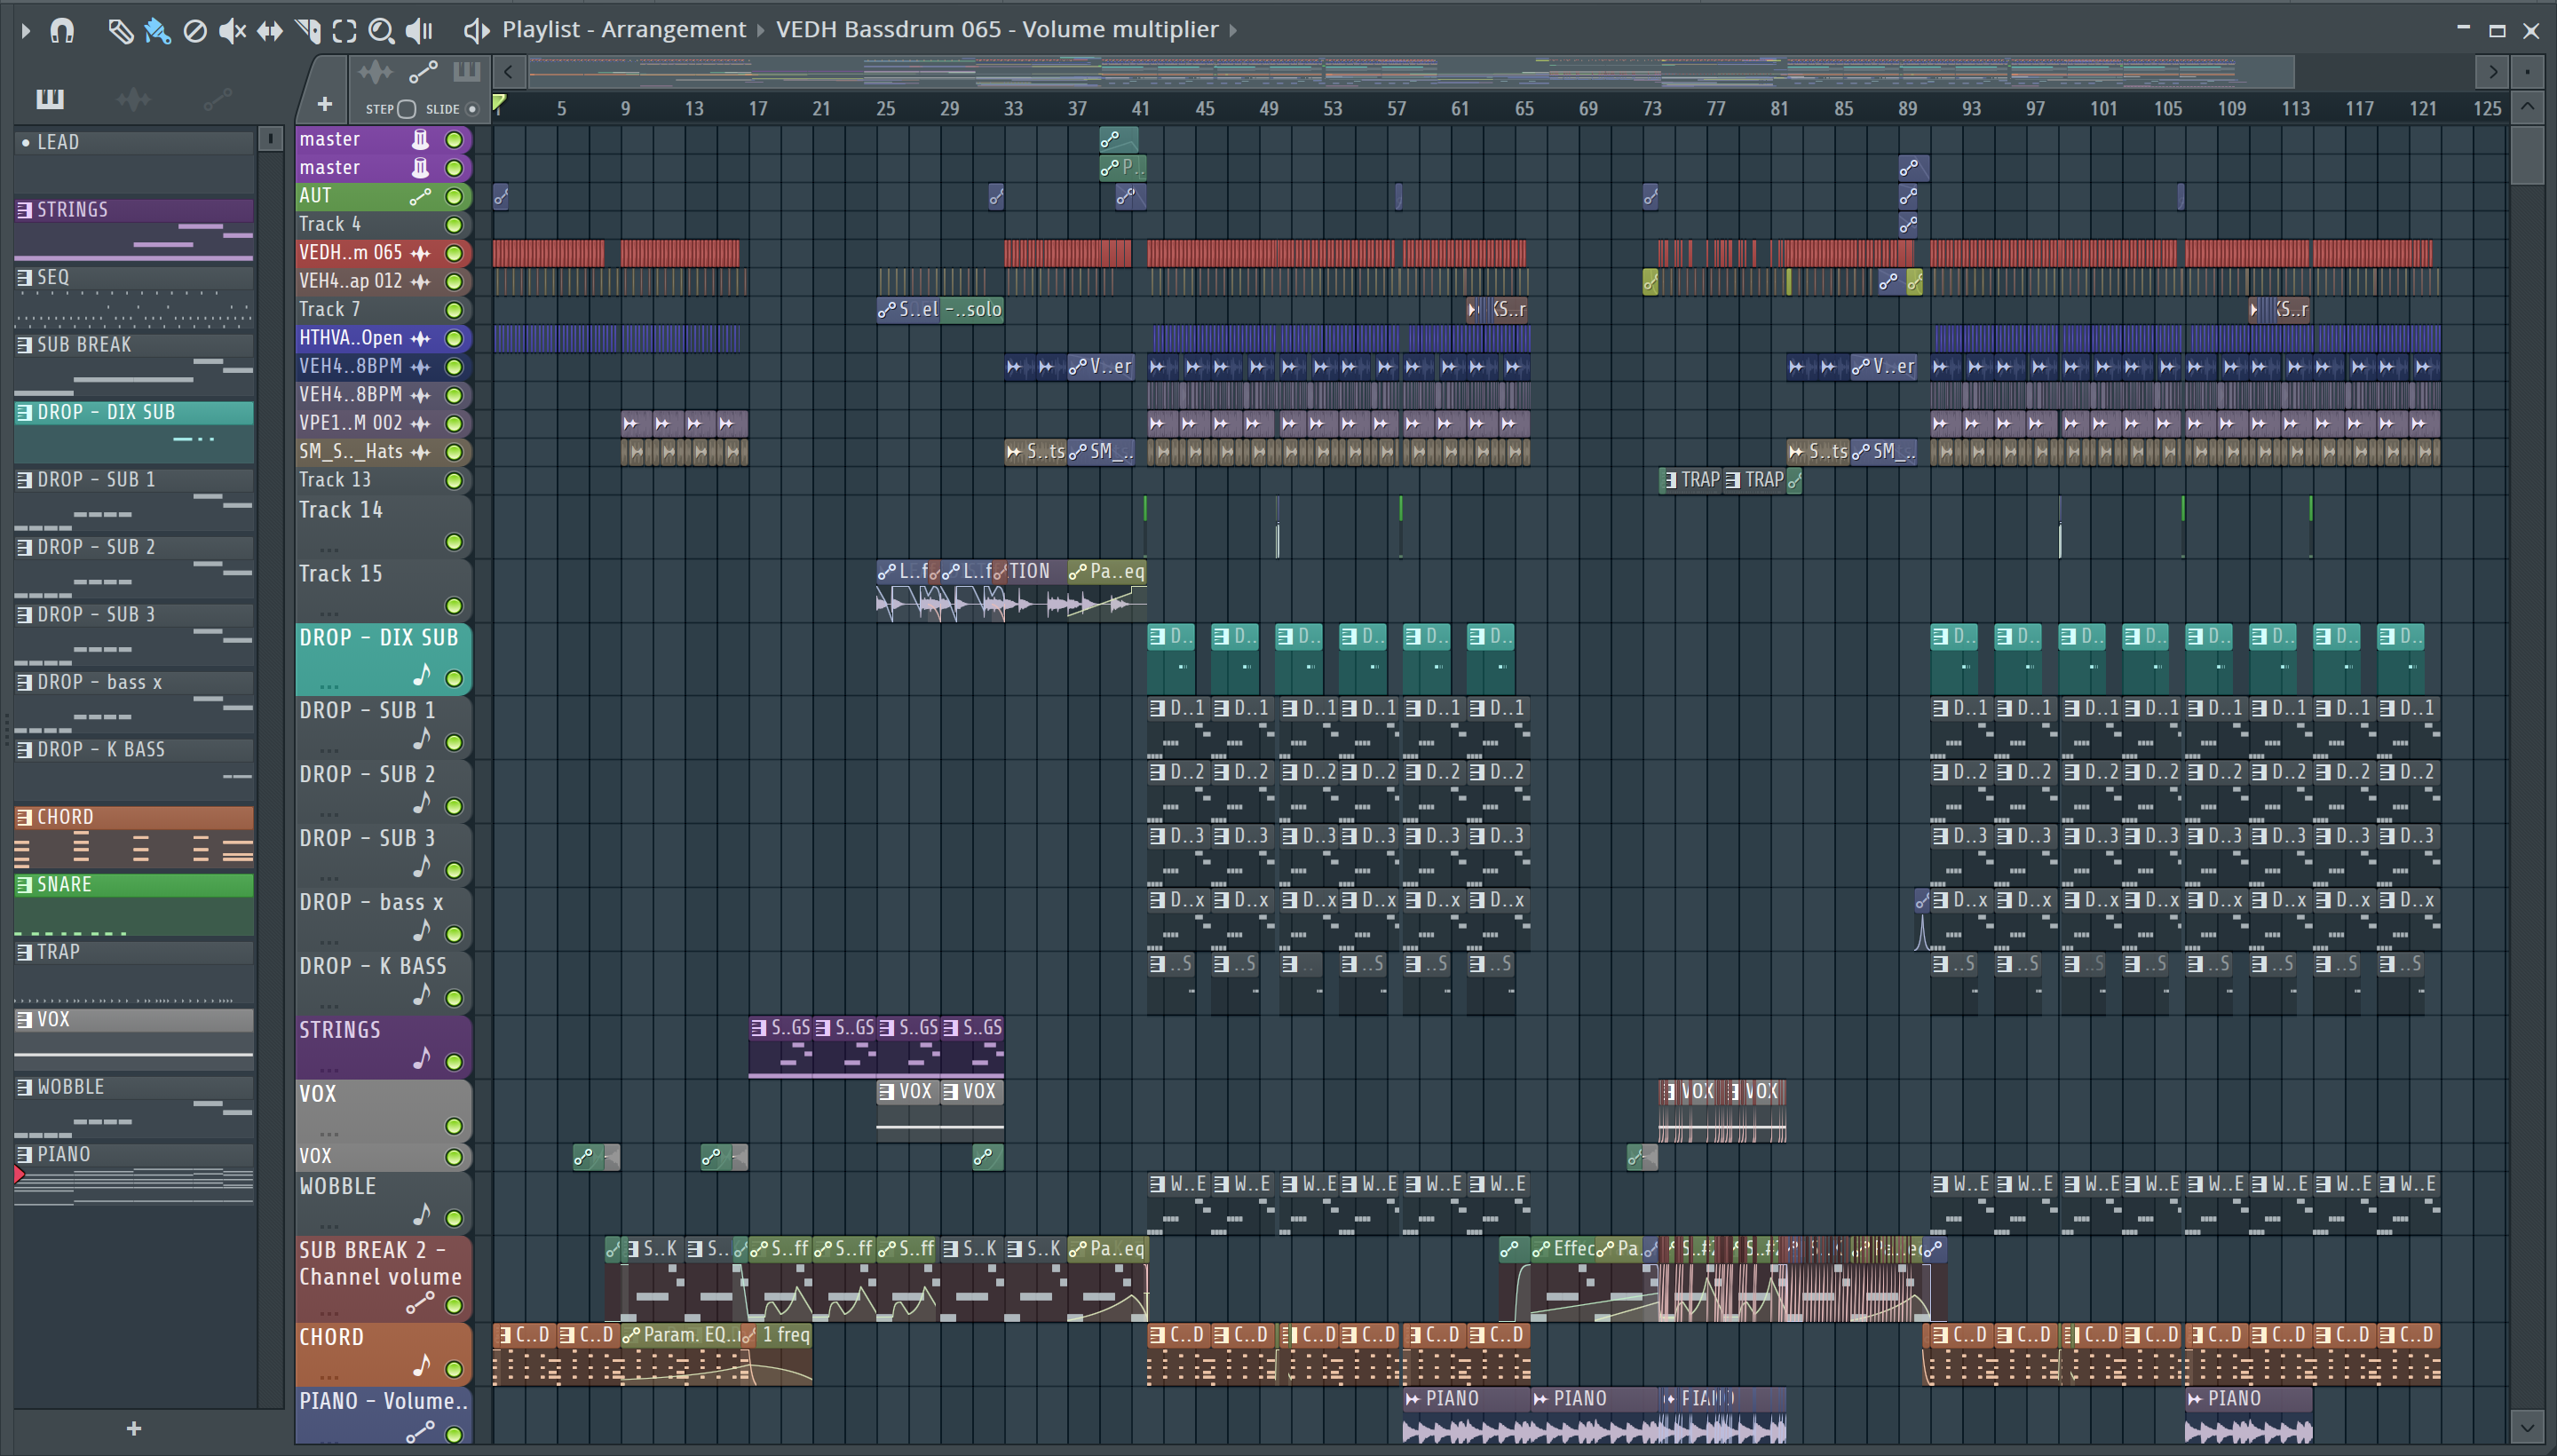Viewport: 2557px width, 1456px height.
Task: Expand the arrow after Playlist - Arrangement
Action: coord(760,31)
